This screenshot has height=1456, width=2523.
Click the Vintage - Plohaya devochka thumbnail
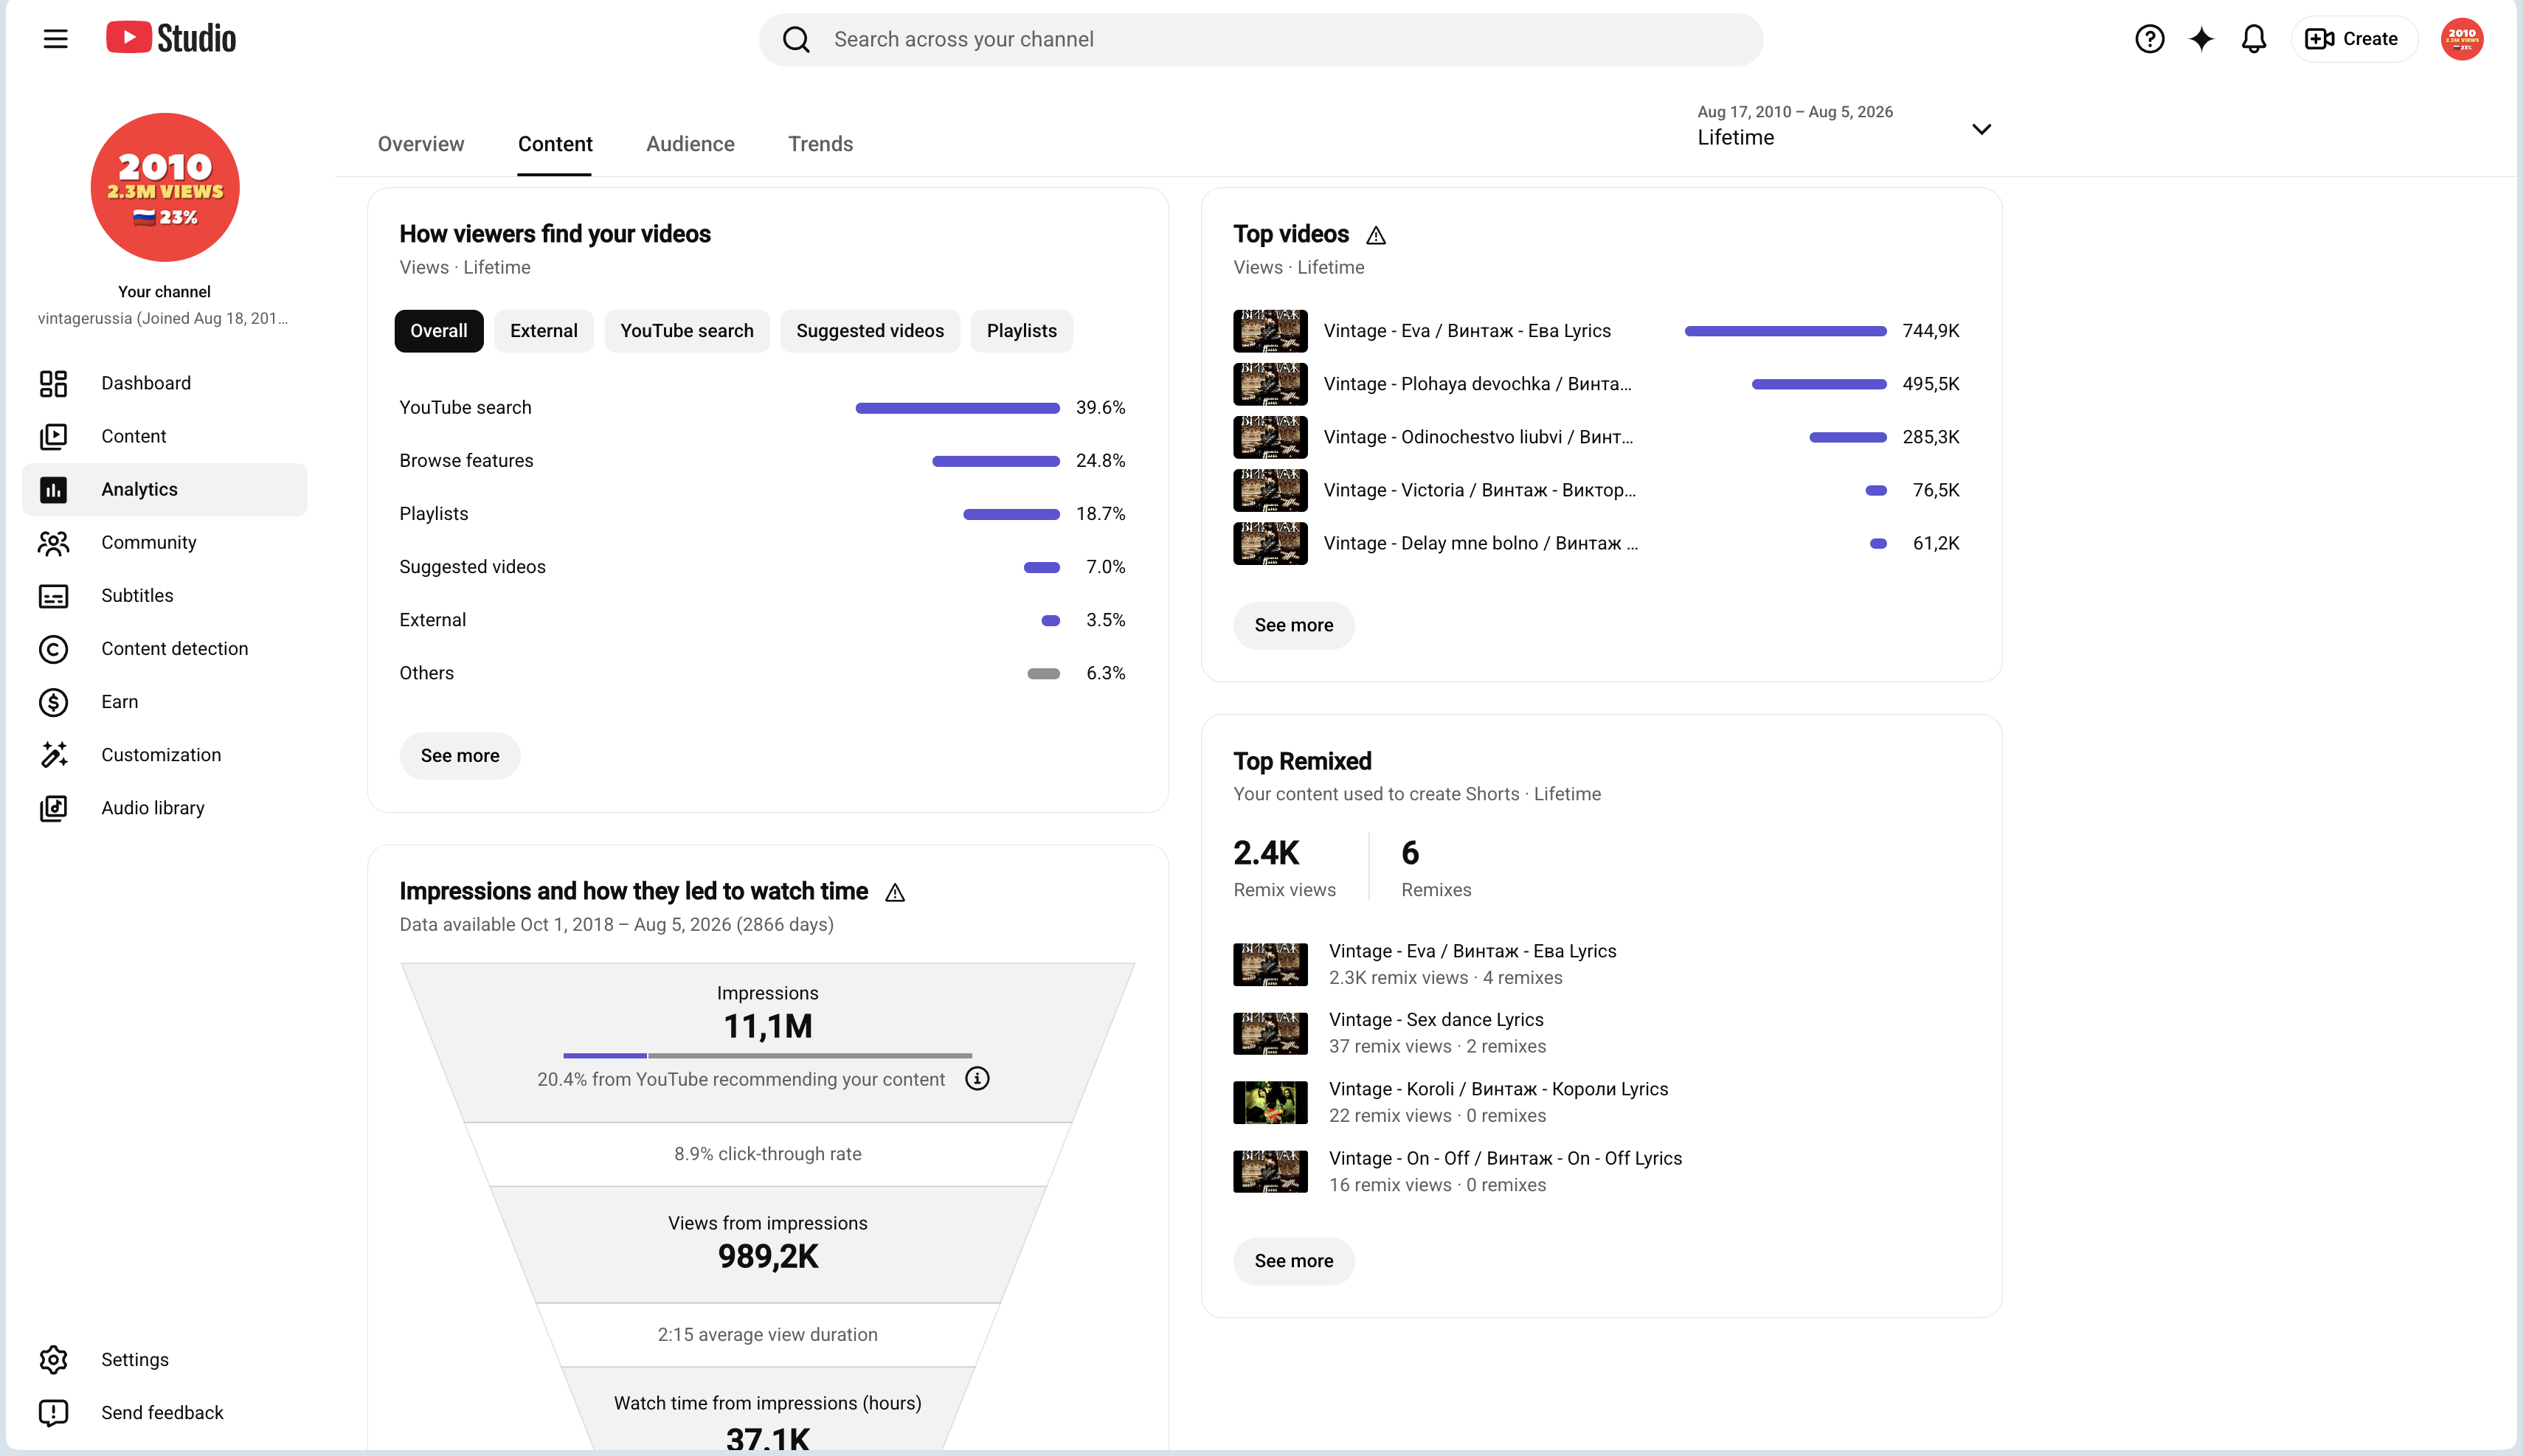[x=1270, y=384]
